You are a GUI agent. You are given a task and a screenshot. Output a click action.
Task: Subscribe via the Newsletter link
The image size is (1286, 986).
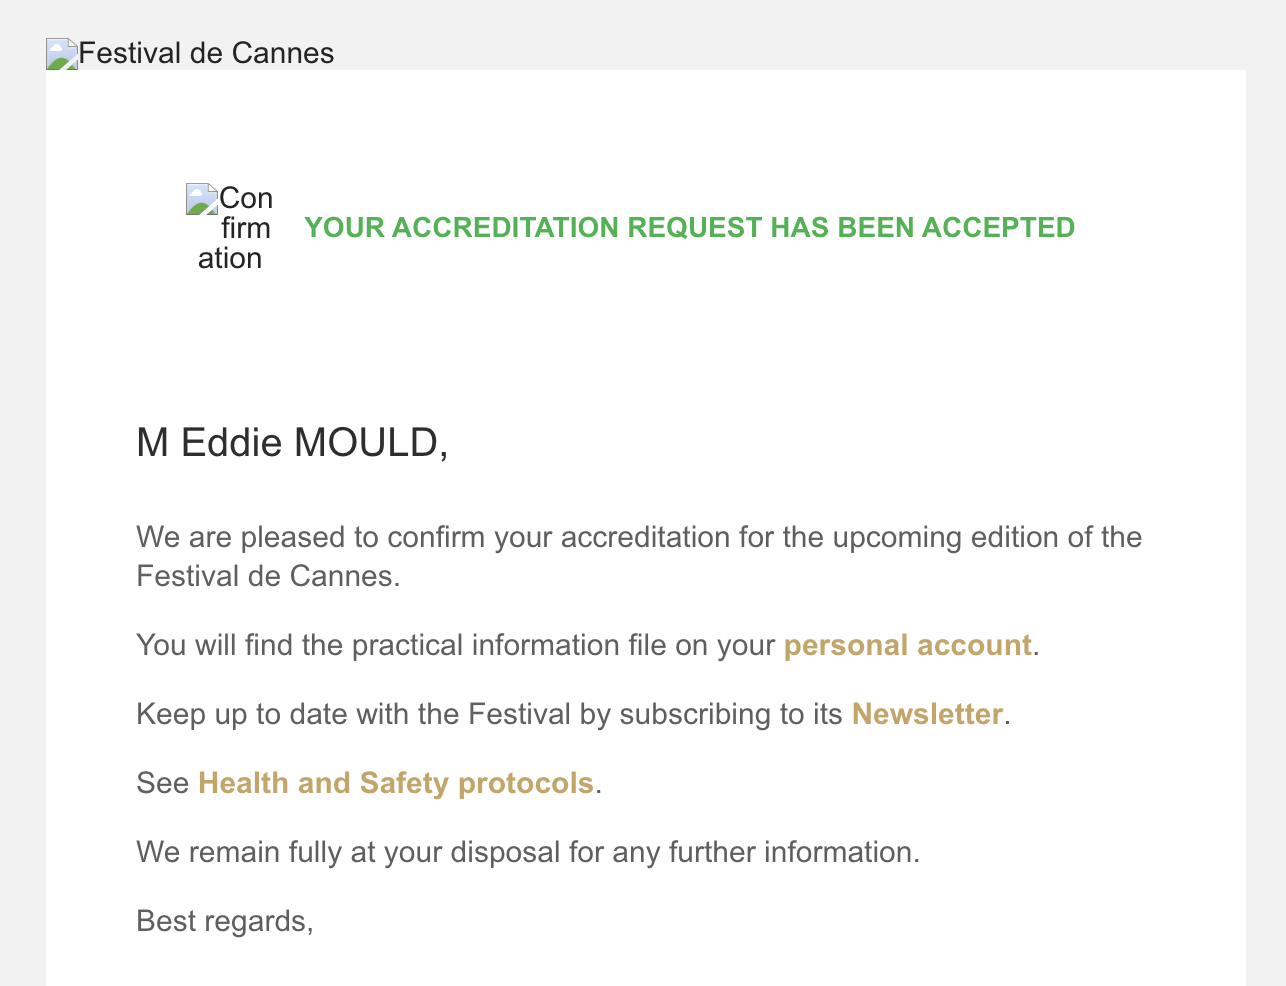pos(927,714)
